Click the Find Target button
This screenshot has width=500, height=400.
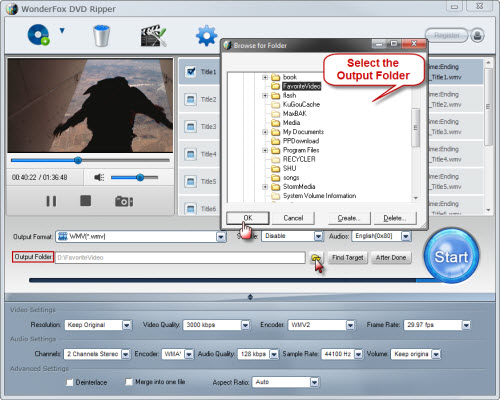(x=347, y=257)
